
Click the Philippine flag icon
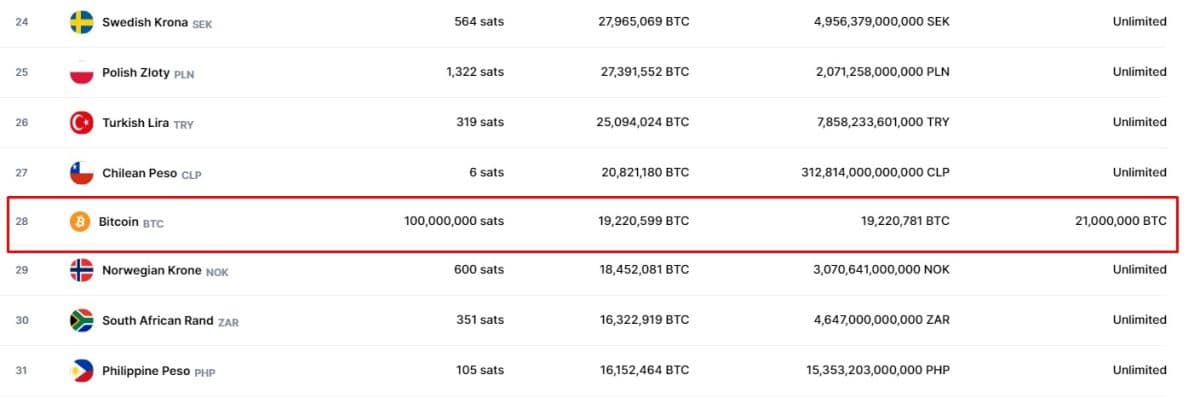tap(81, 370)
